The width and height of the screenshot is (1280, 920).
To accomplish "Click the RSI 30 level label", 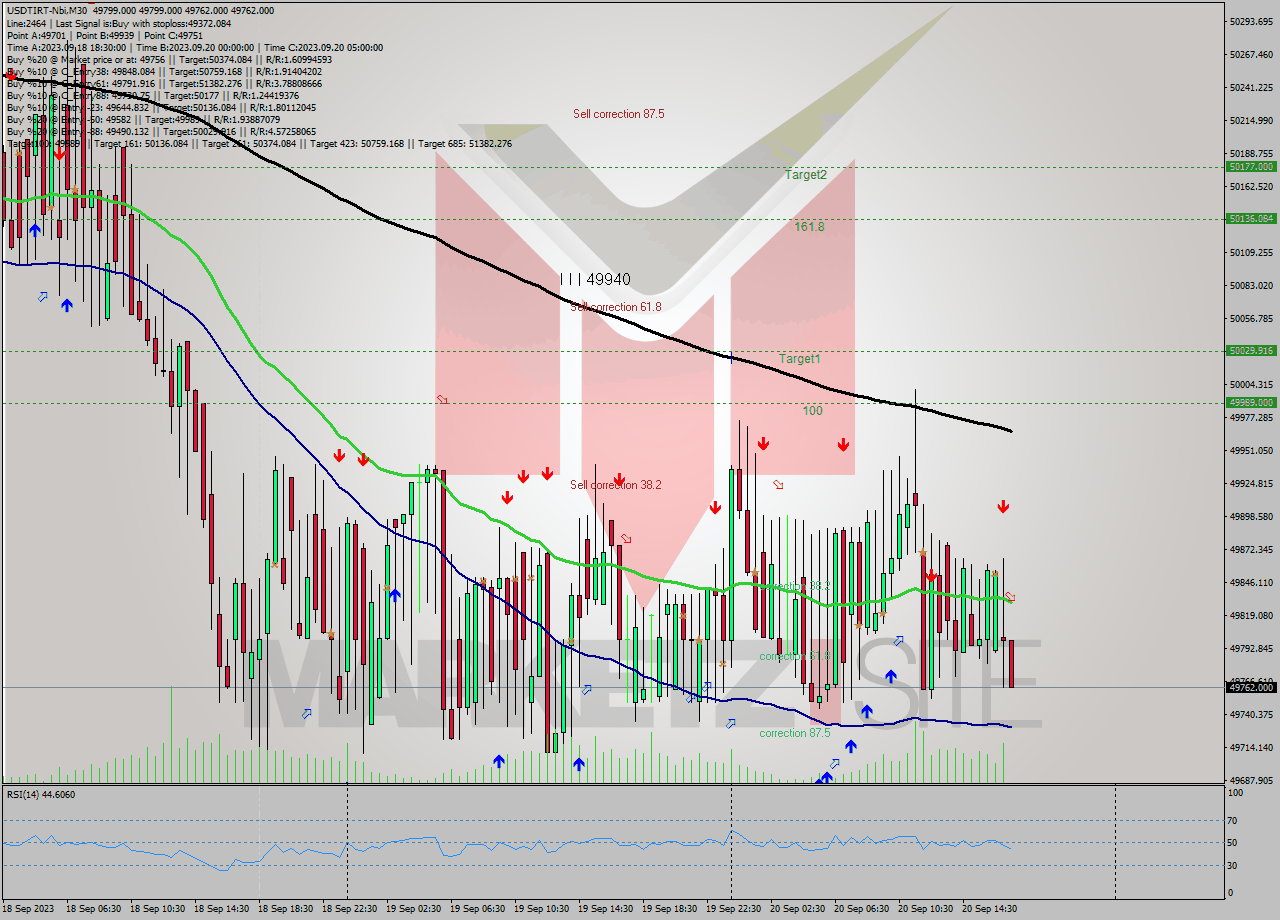I will click(x=1233, y=865).
